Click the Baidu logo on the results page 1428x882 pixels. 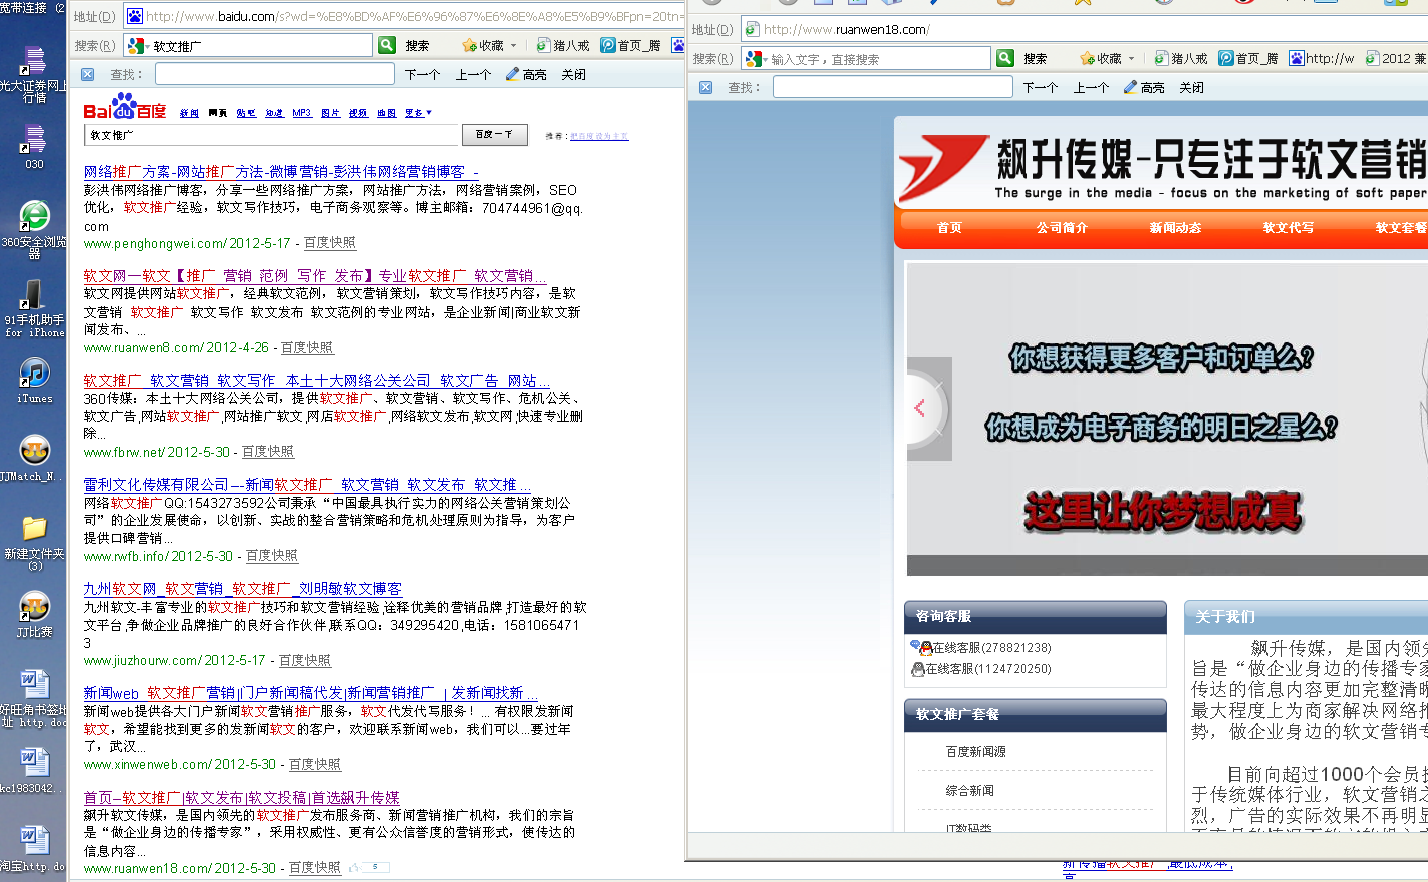click(124, 106)
